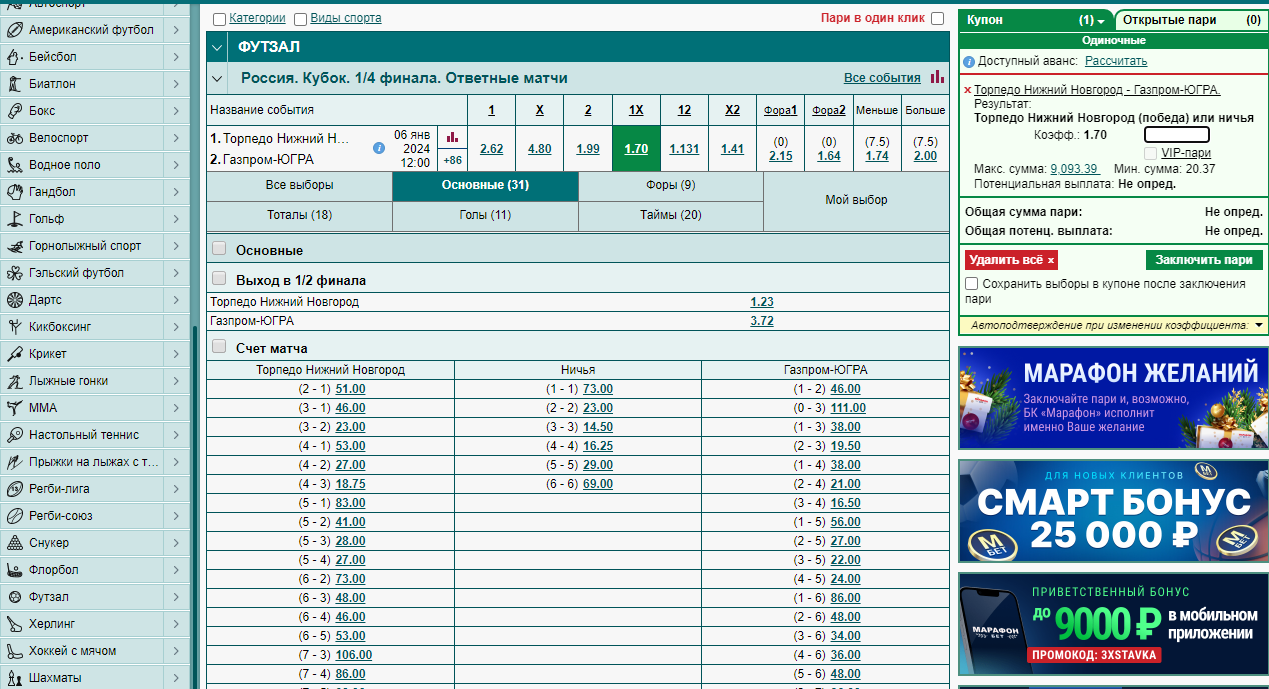1269x689 pixels.
Task: Select odds 2.62 for outcome 1
Action: 491,148
